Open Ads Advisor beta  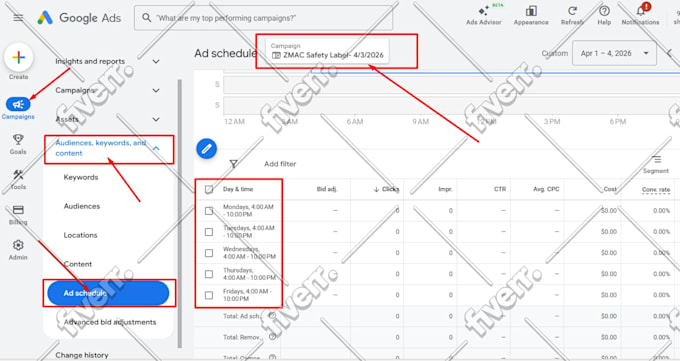click(x=484, y=15)
